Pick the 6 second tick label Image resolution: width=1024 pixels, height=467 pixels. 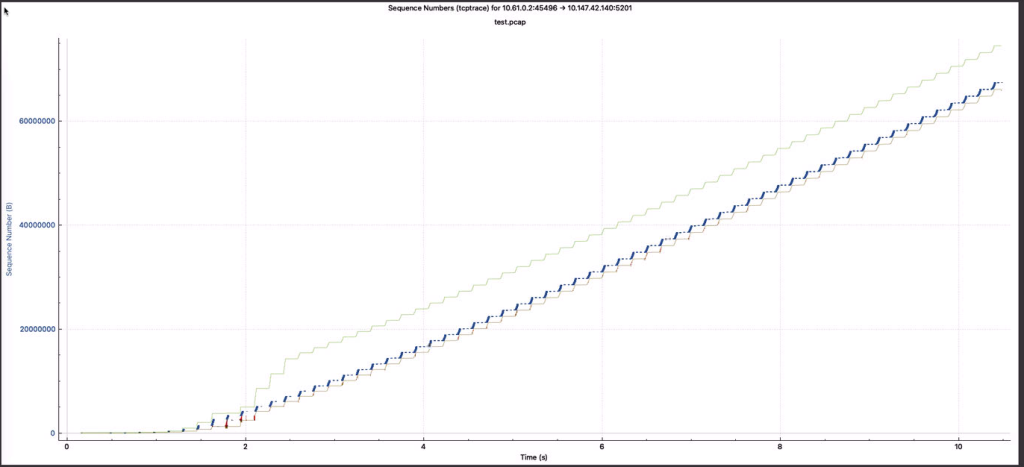pos(601,444)
